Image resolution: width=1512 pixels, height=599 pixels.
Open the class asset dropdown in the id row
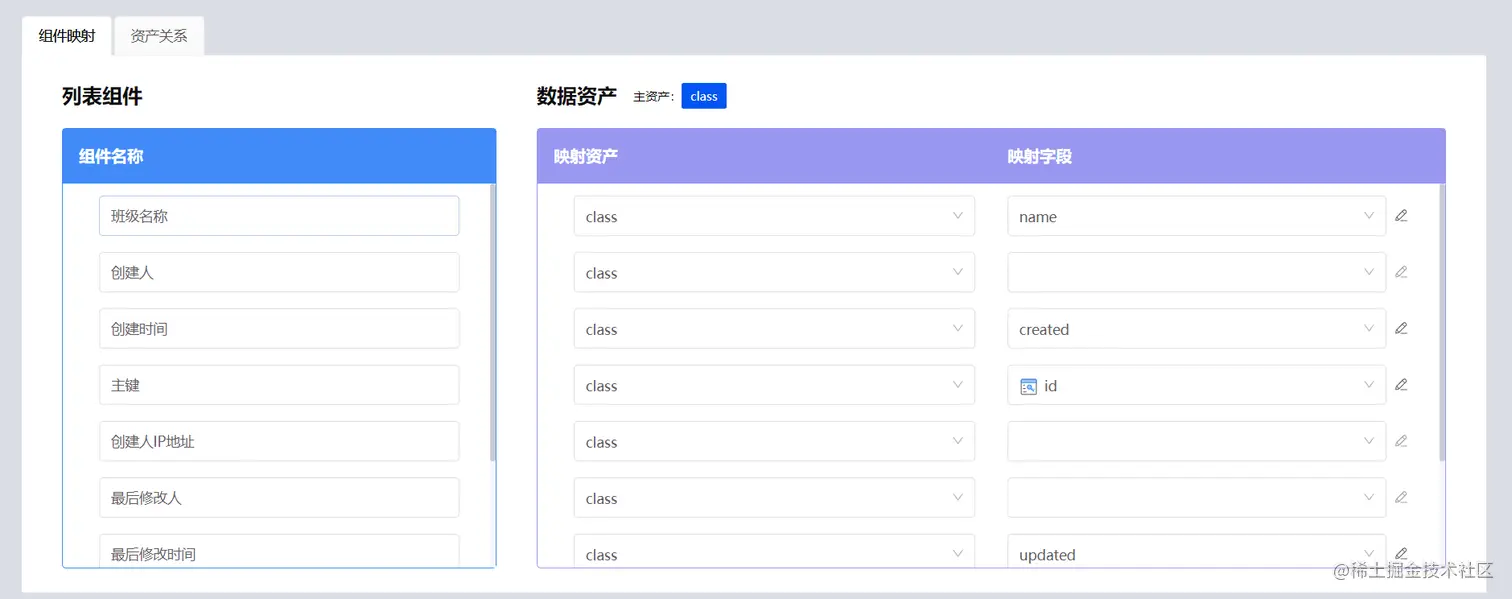[774, 385]
